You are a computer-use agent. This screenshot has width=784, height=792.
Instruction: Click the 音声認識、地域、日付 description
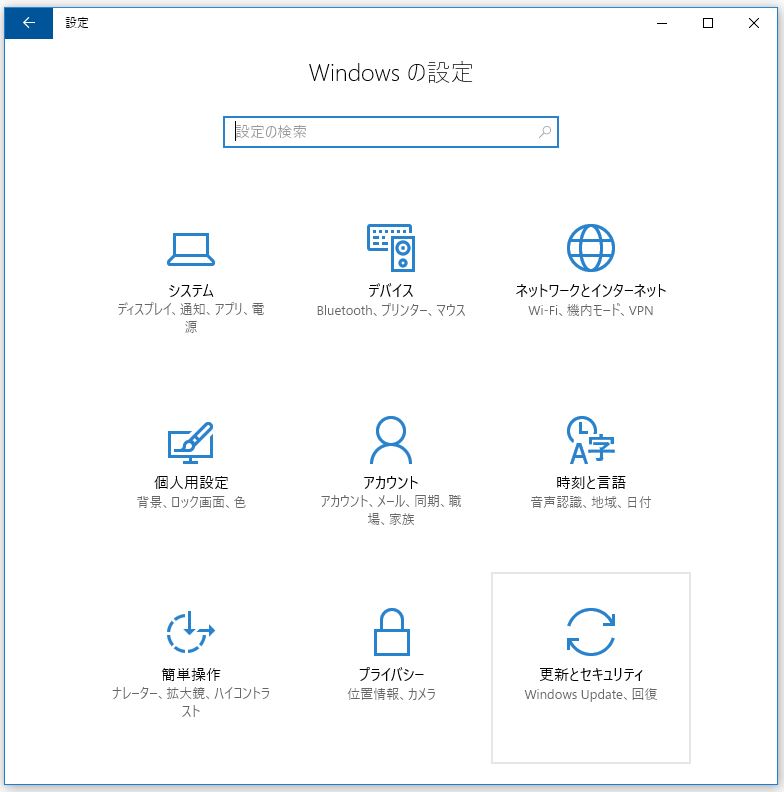(x=591, y=502)
